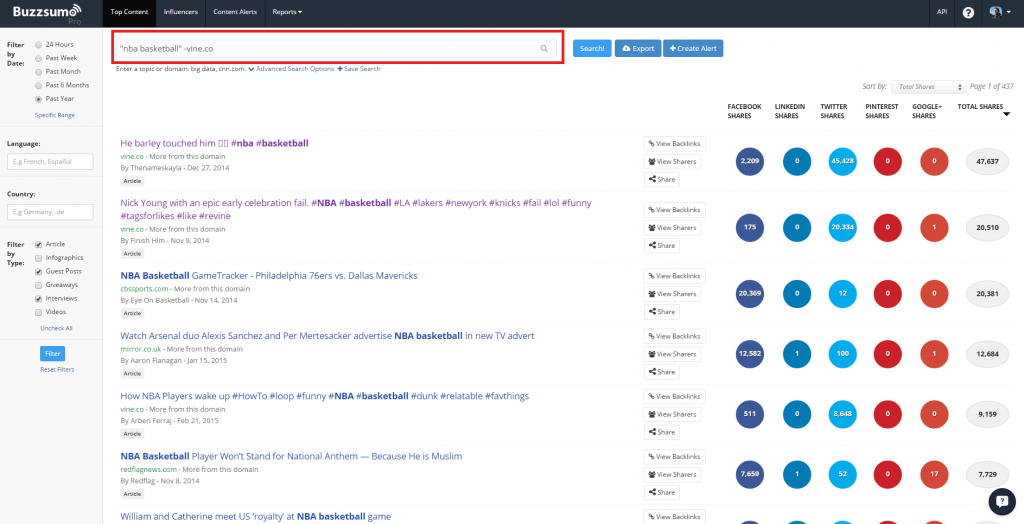Open the Sort by Total Shares dropdown
1024x524 pixels.
pos(928,87)
